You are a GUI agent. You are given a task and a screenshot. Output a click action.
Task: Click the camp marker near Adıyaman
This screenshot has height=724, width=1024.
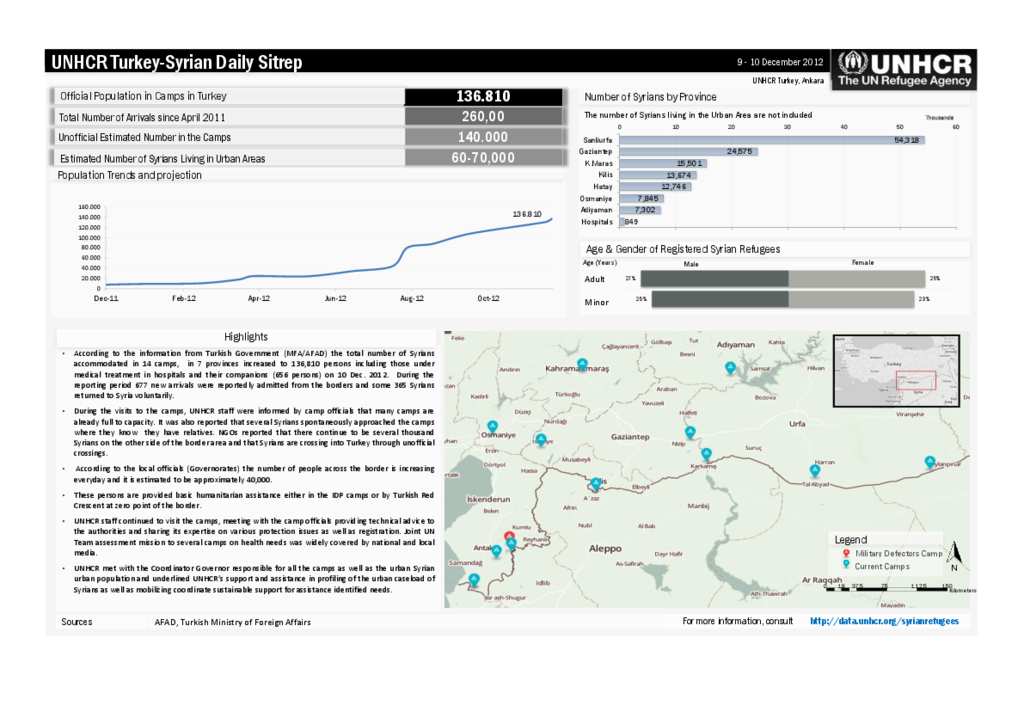730,368
